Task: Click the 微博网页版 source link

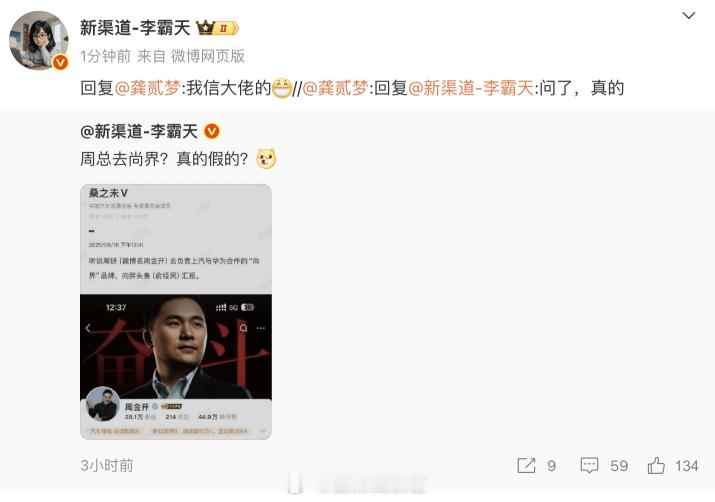Action: pos(208,56)
